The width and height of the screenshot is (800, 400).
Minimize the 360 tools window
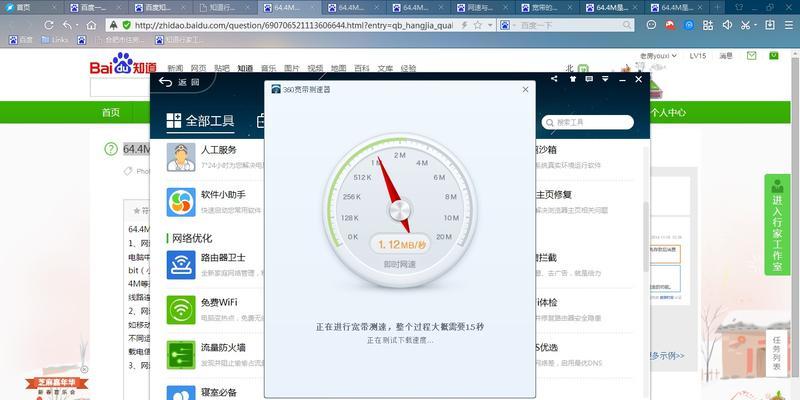point(622,80)
